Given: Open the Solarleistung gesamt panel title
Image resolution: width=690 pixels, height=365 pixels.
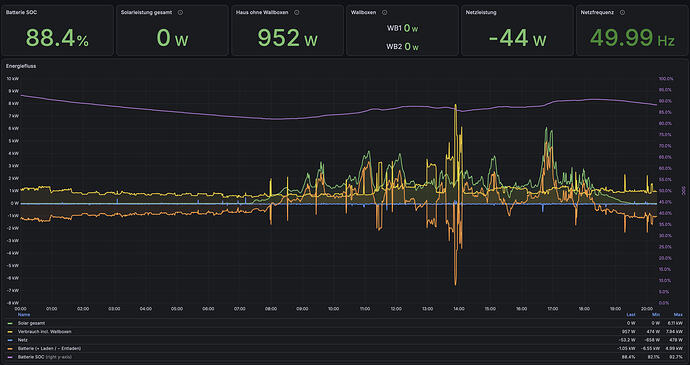Looking at the screenshot, I should coord(146,13).
